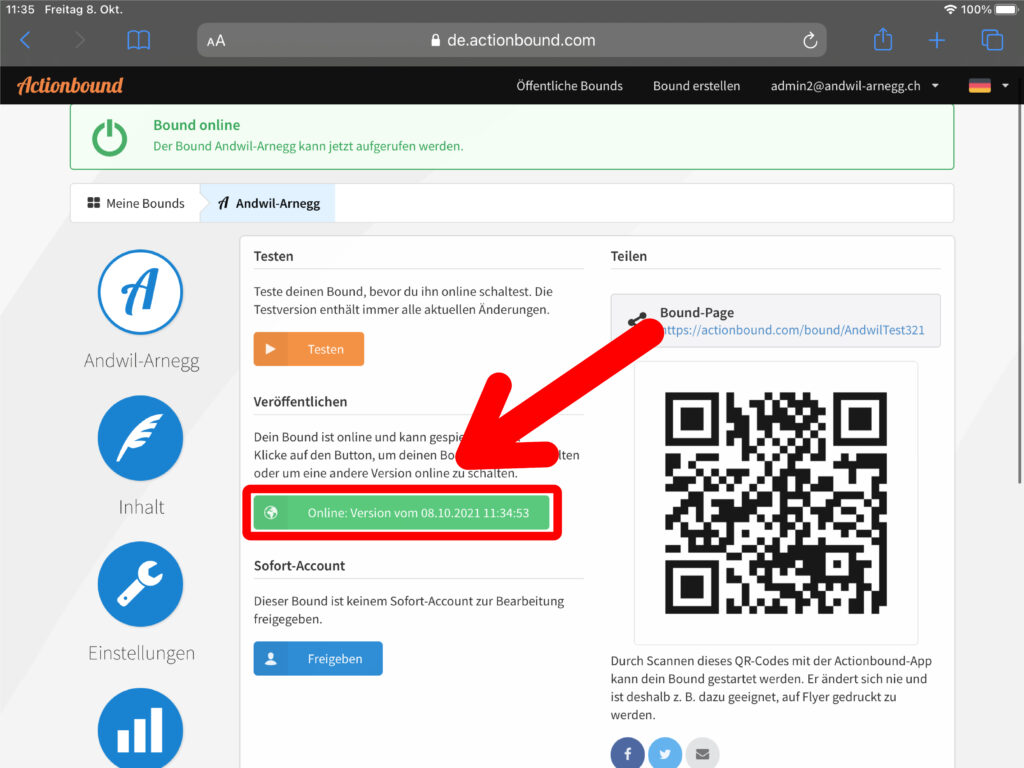Tap Safari share icon
This screenshot has width=1024, height=768.
click(x=882, y=40)
